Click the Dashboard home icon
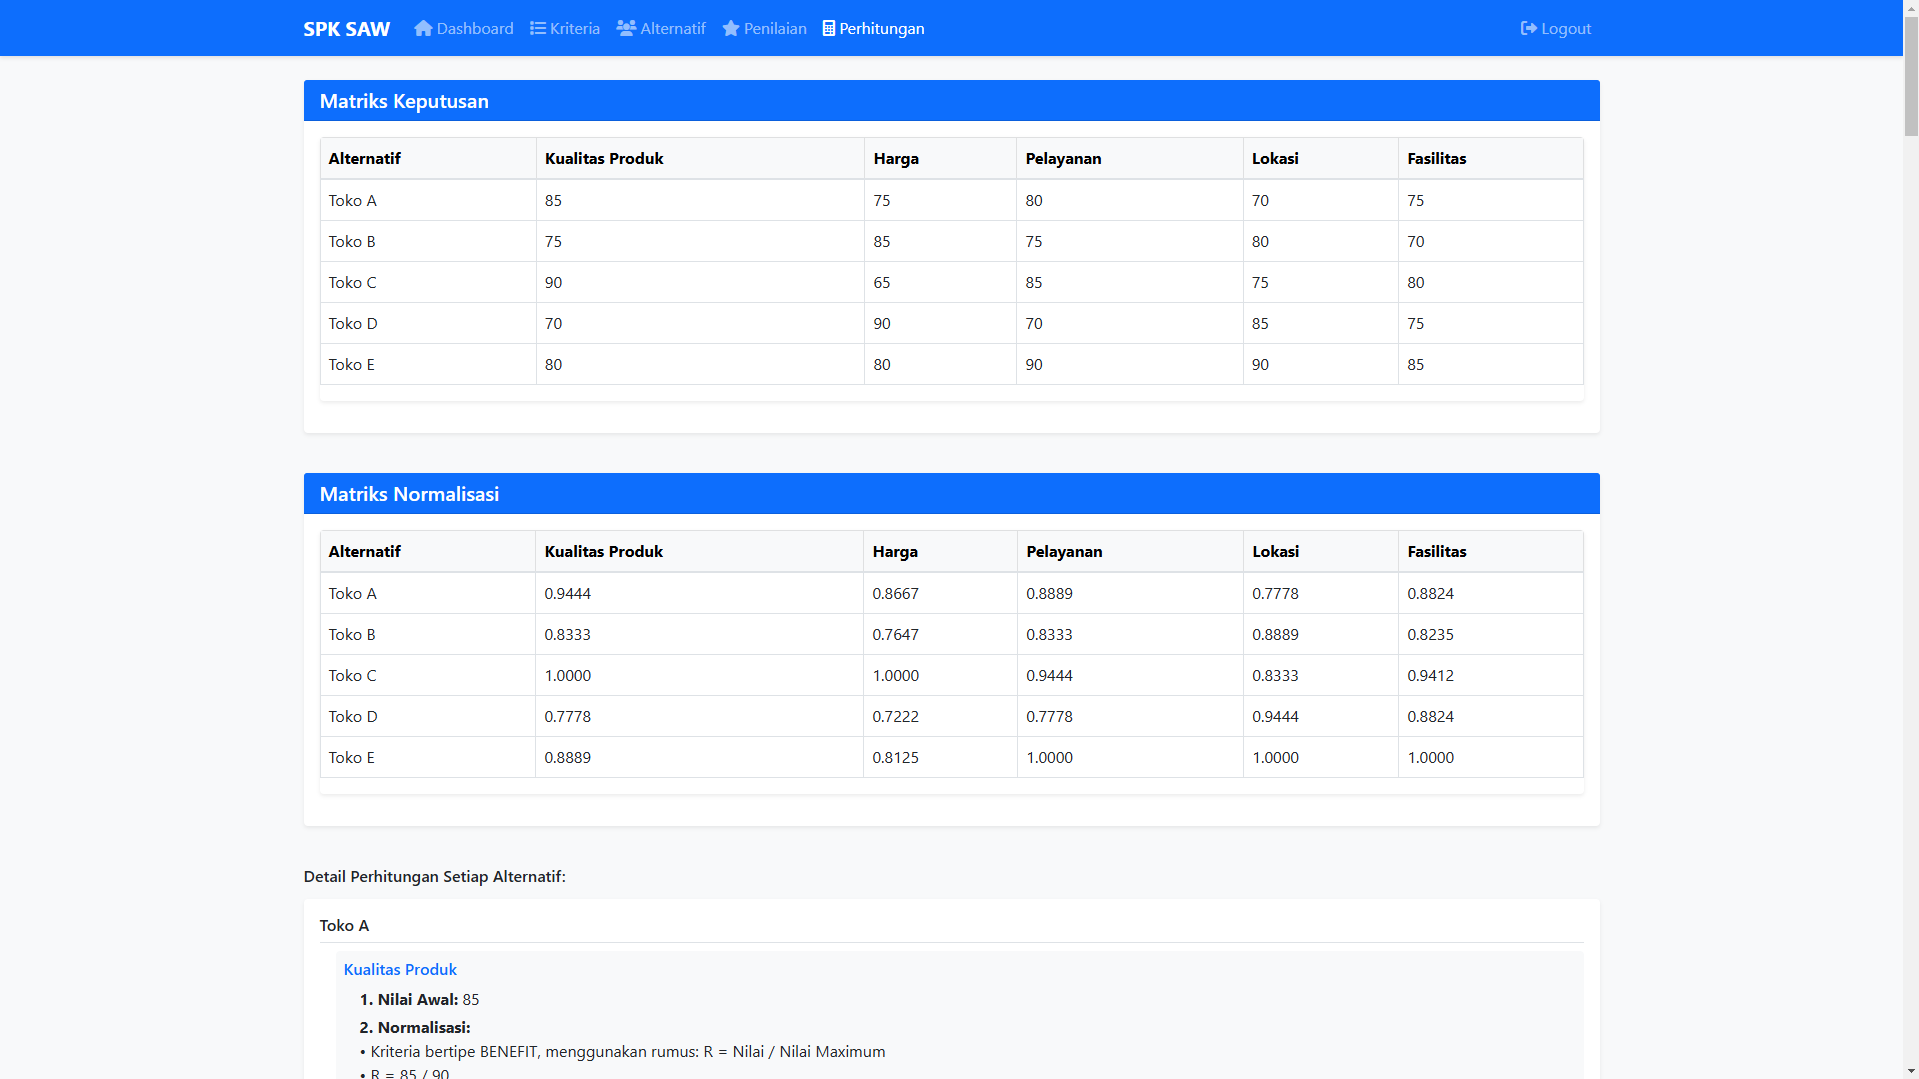 pyautogui.click(x=423, y=28)
